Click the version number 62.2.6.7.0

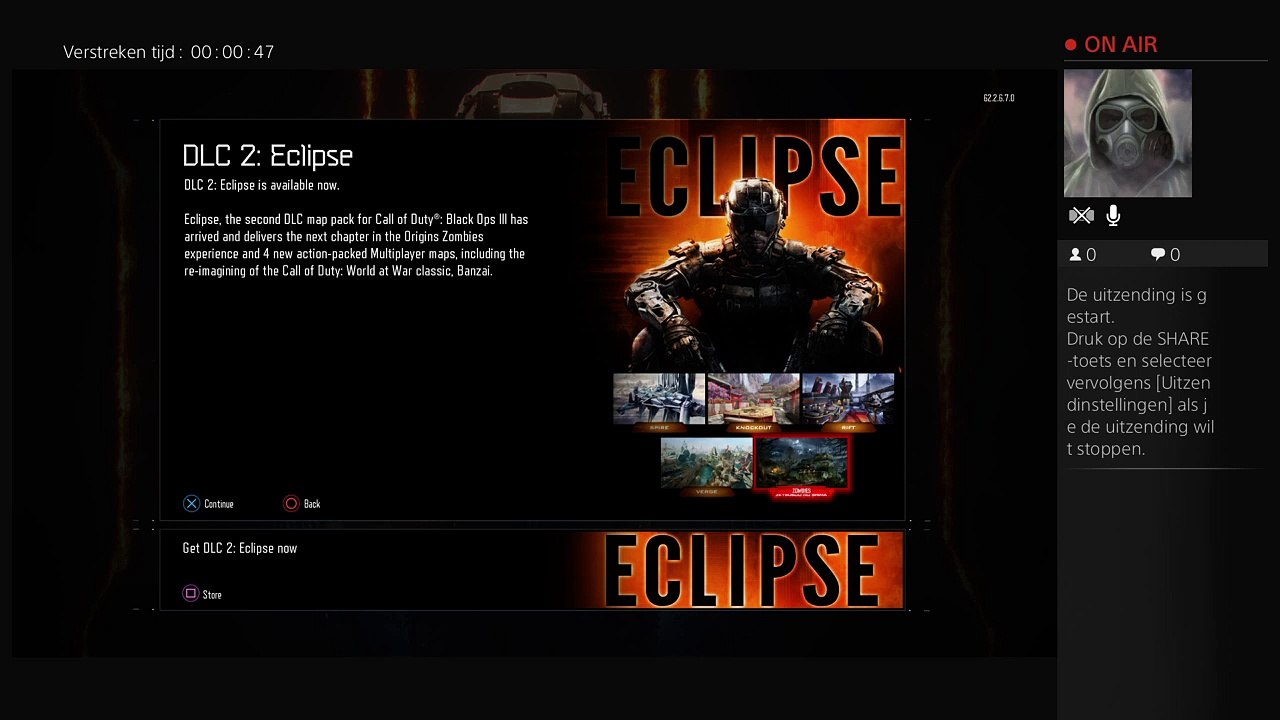[x=998, y=98]
